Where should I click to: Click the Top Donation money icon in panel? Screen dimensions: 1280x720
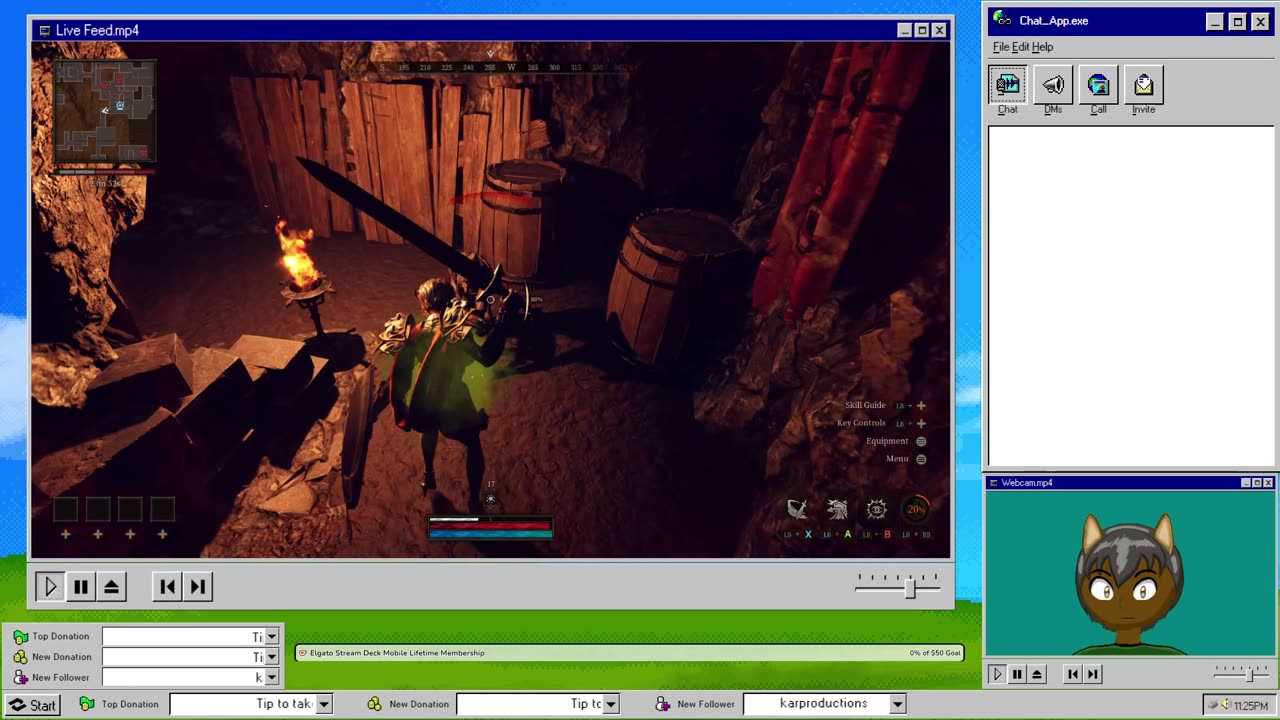point(20,637)
